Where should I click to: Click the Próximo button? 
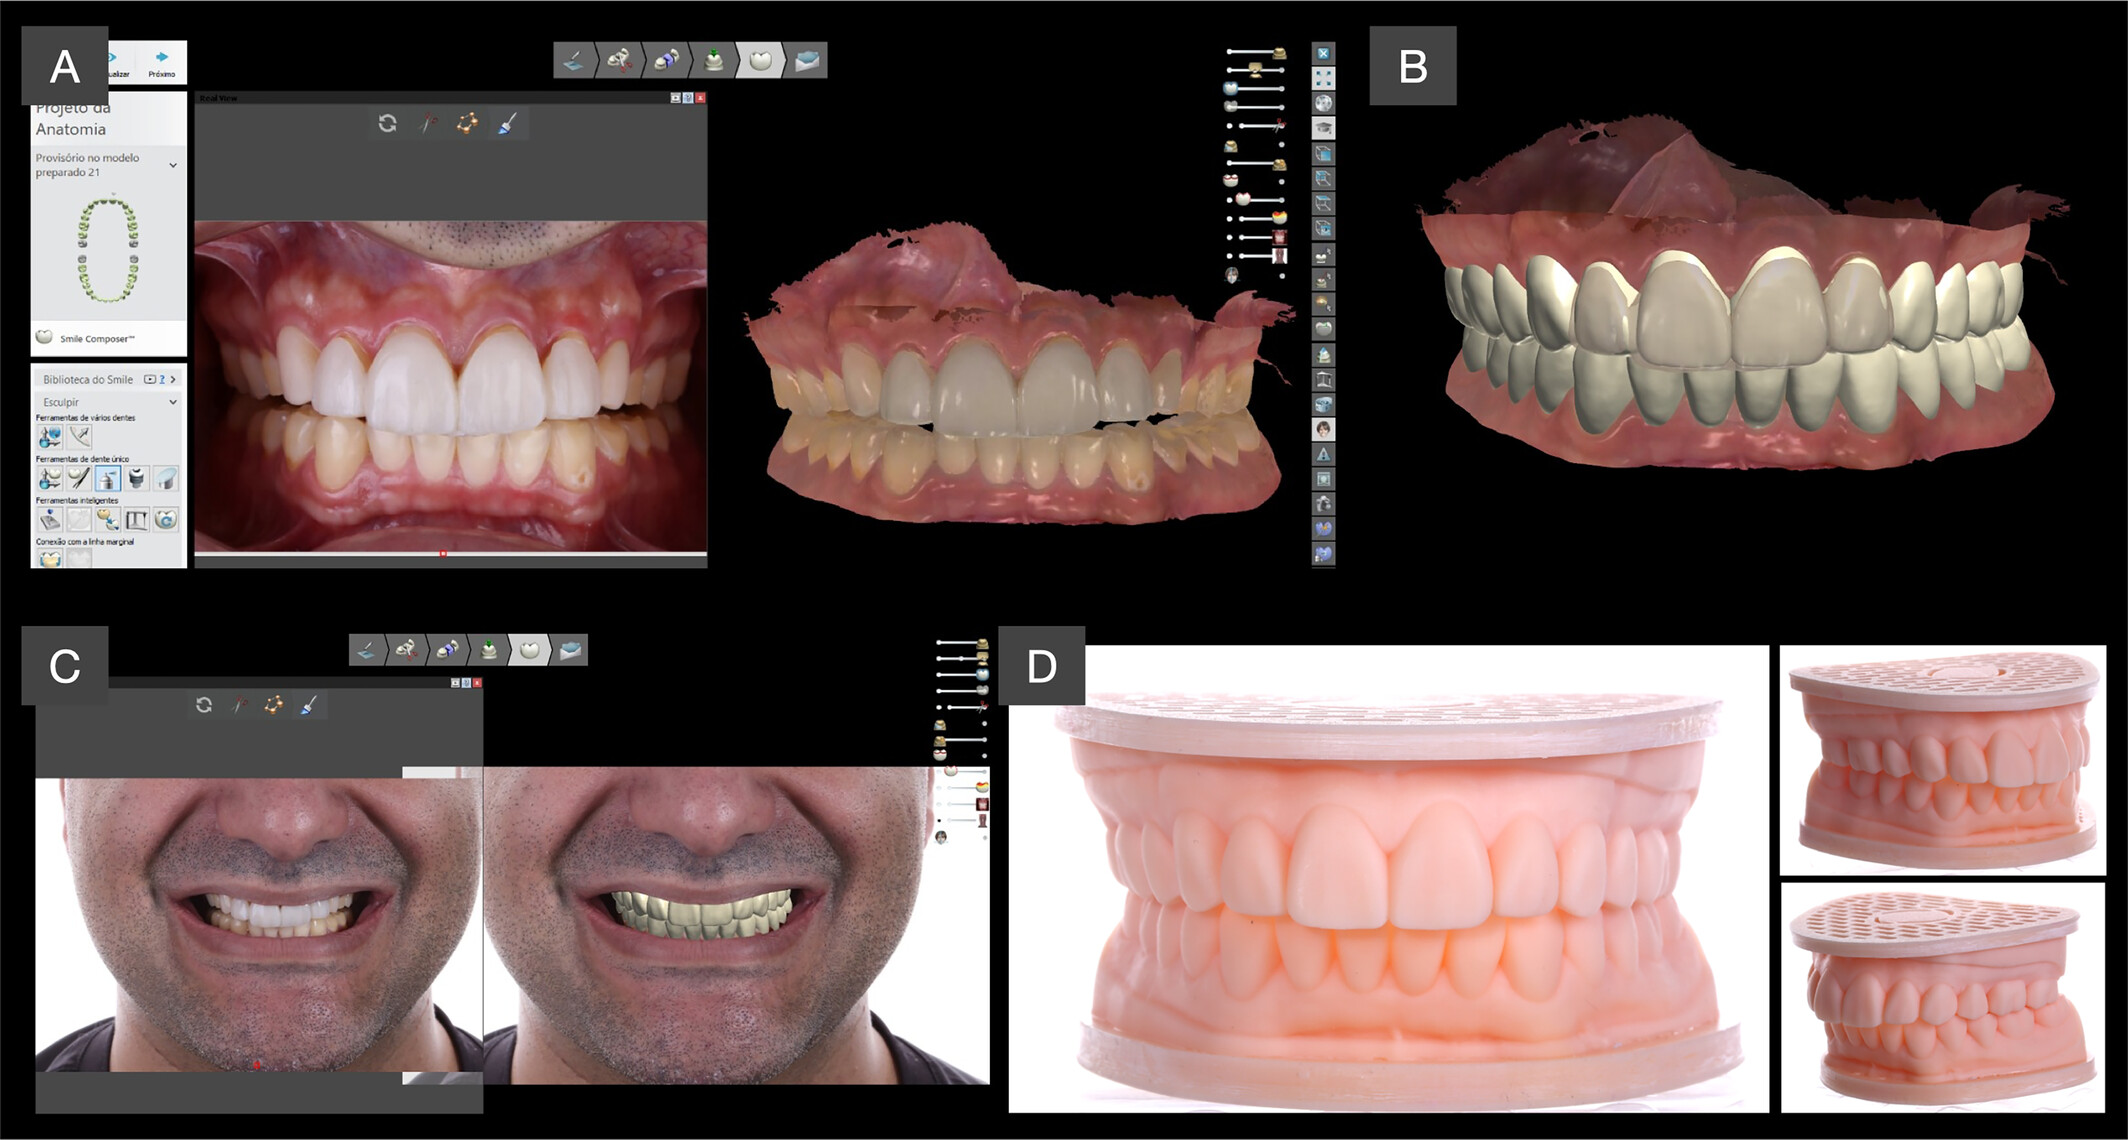[161, 63]
